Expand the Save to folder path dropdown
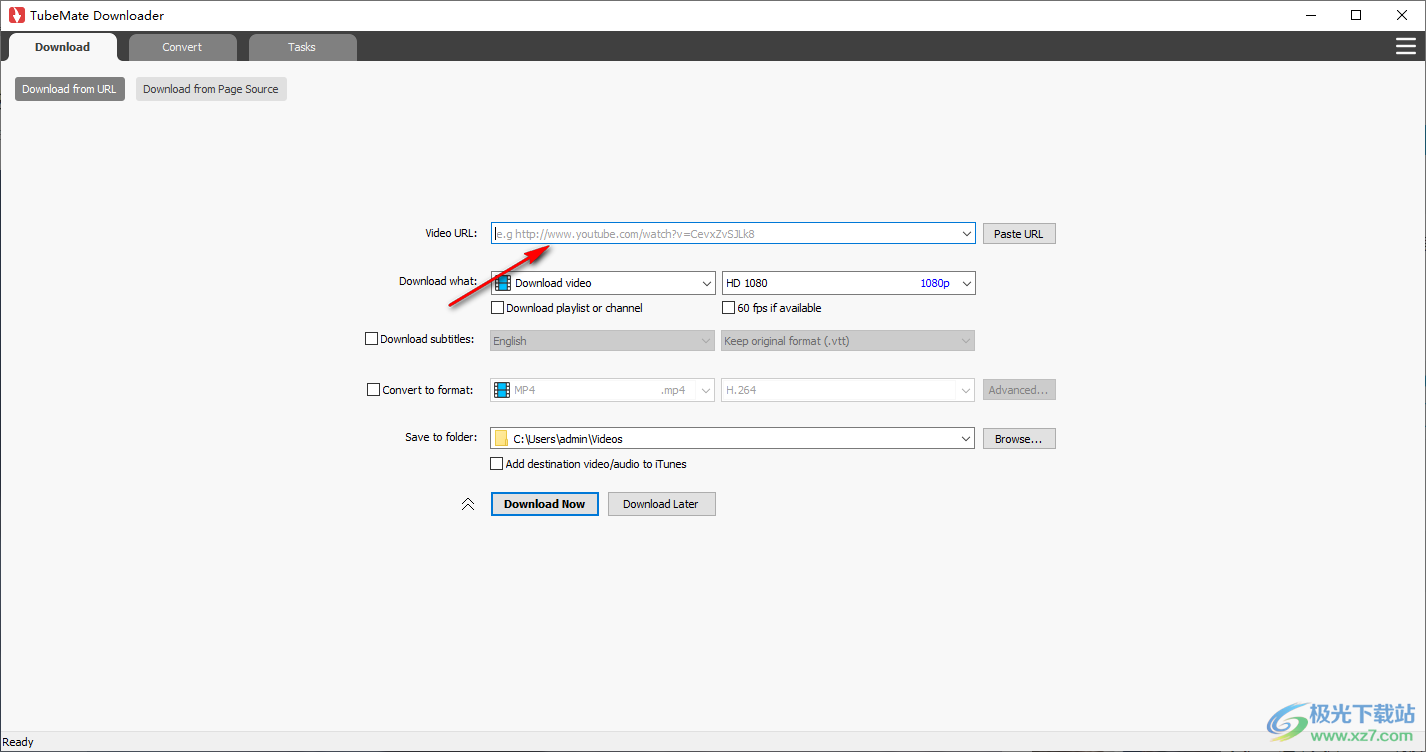1426x752 pixels. tap(966, 438)
